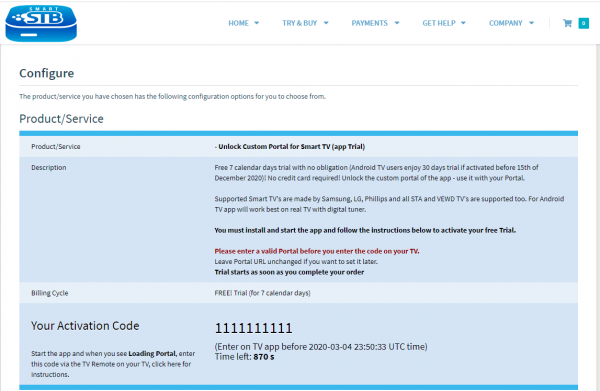Click the red valid Portal warning text
Image resolution: width=600 pixels, height=391 pixels.
coord(317,251)
